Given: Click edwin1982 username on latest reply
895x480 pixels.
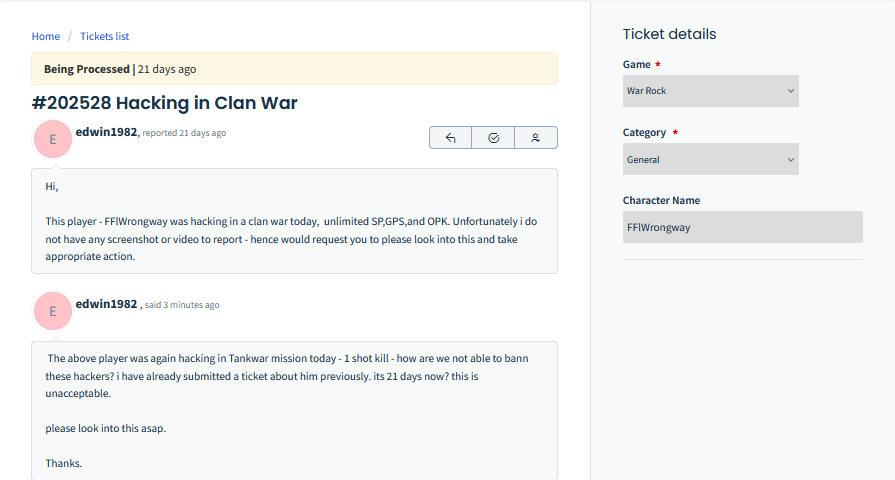Looking at the screenshot, I should point(106,304).
